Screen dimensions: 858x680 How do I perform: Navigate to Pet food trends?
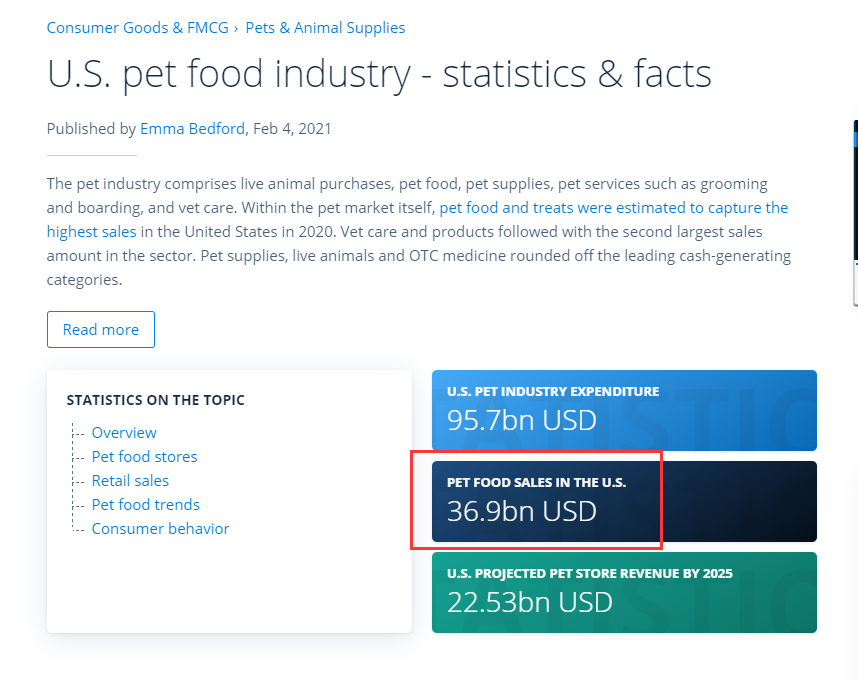[x=145, y=505]
